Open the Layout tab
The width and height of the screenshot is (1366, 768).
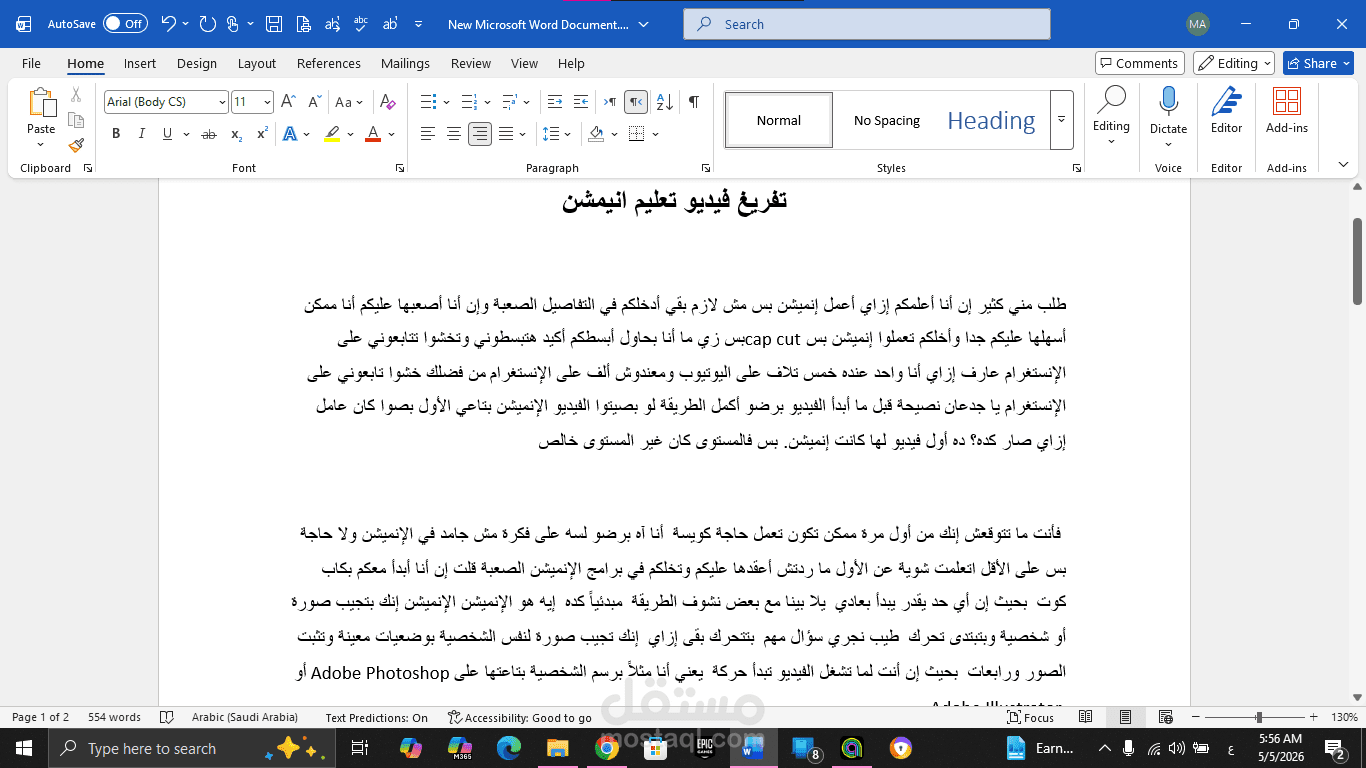(x=257, y=63)
